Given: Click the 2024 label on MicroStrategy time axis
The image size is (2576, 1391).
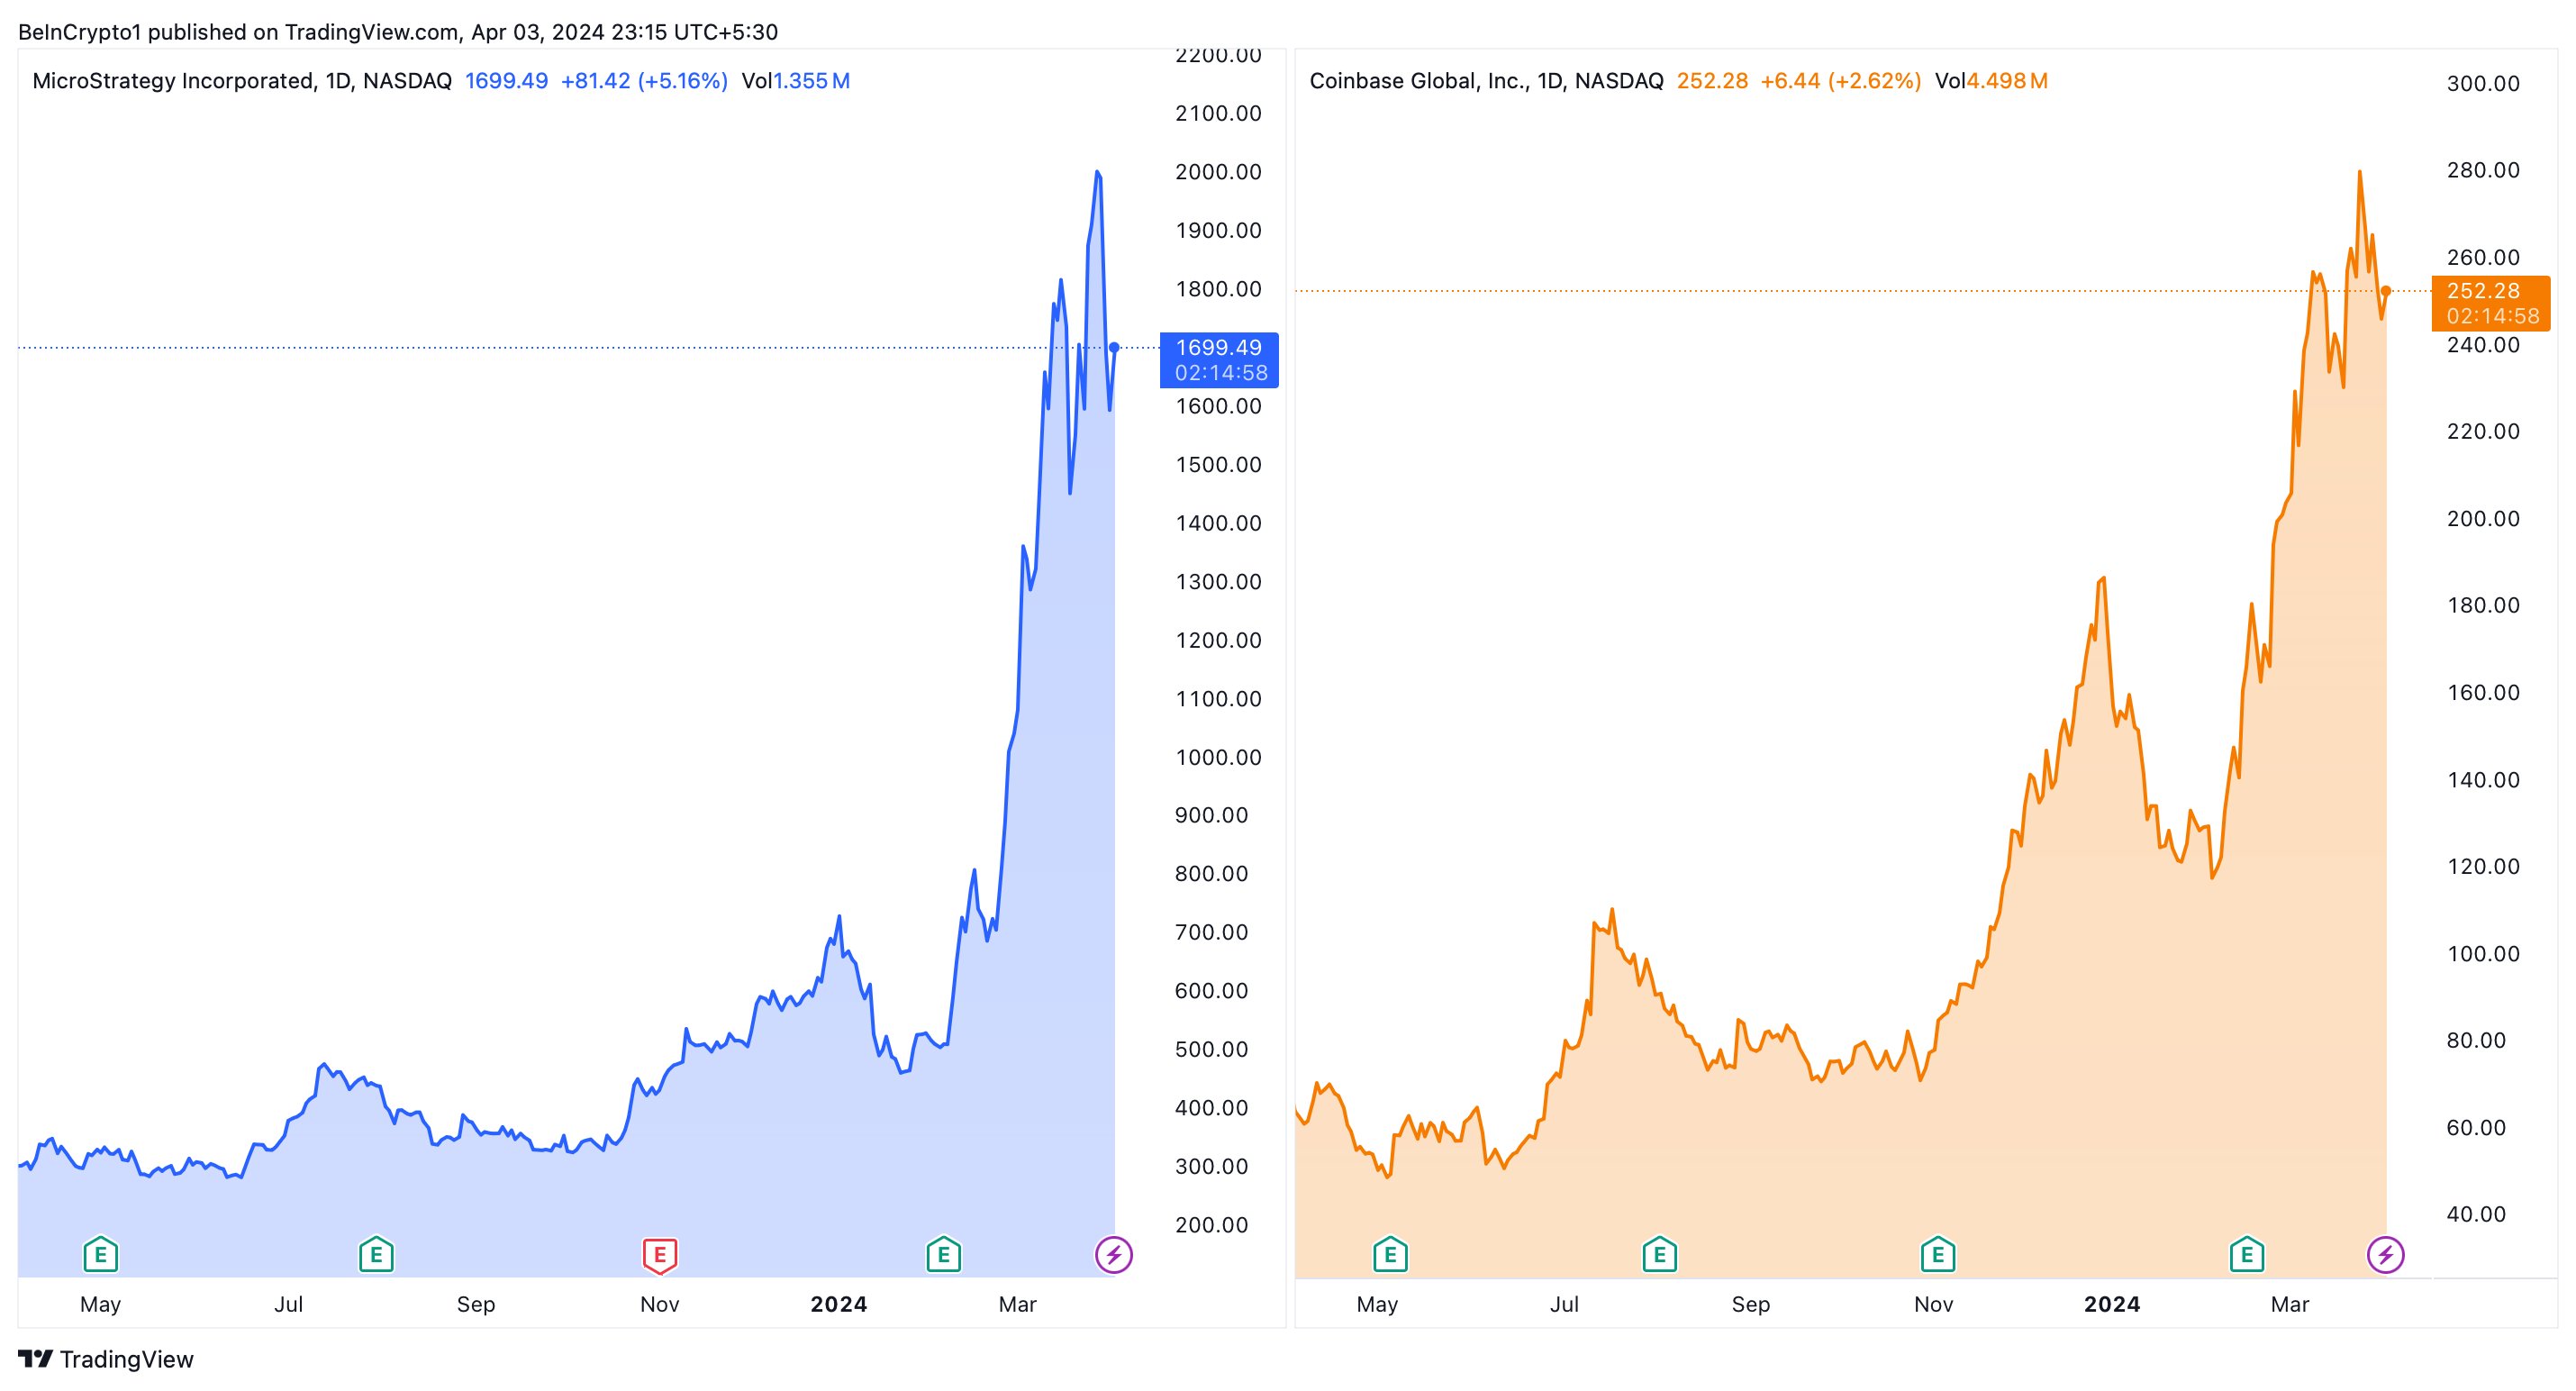Looking at the screenshot, I should click(x=838, y=1304).
